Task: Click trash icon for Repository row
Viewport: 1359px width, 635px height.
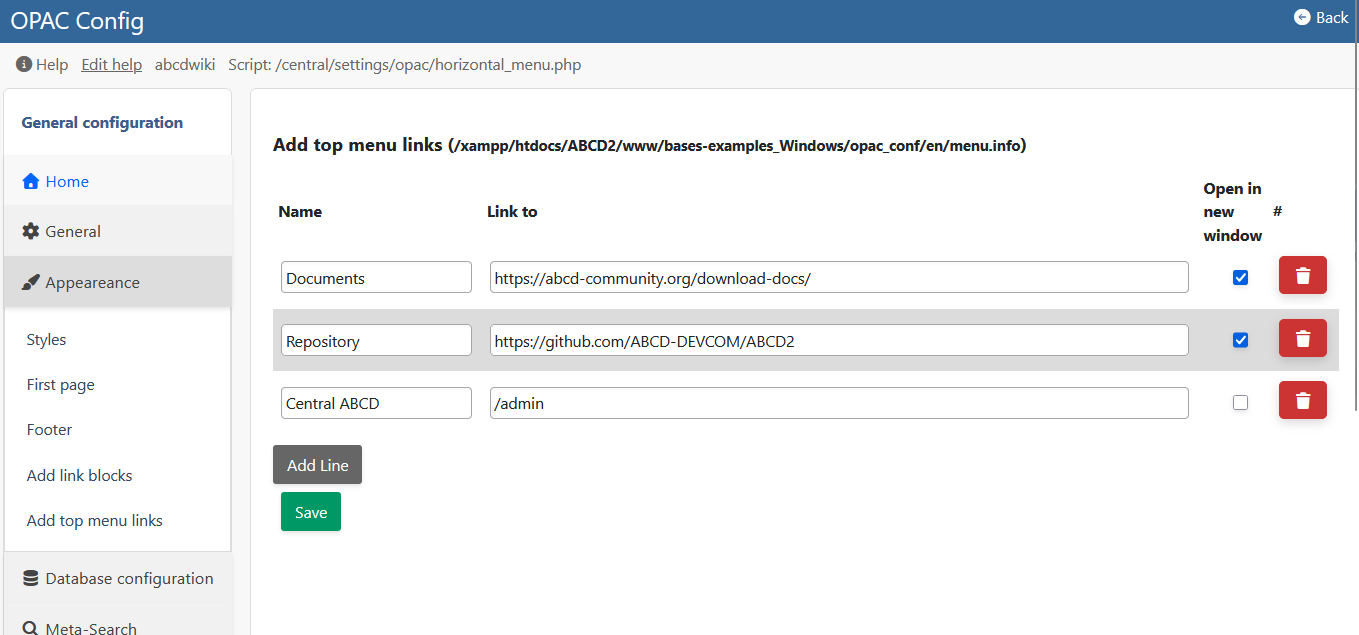Action: 1302,339
